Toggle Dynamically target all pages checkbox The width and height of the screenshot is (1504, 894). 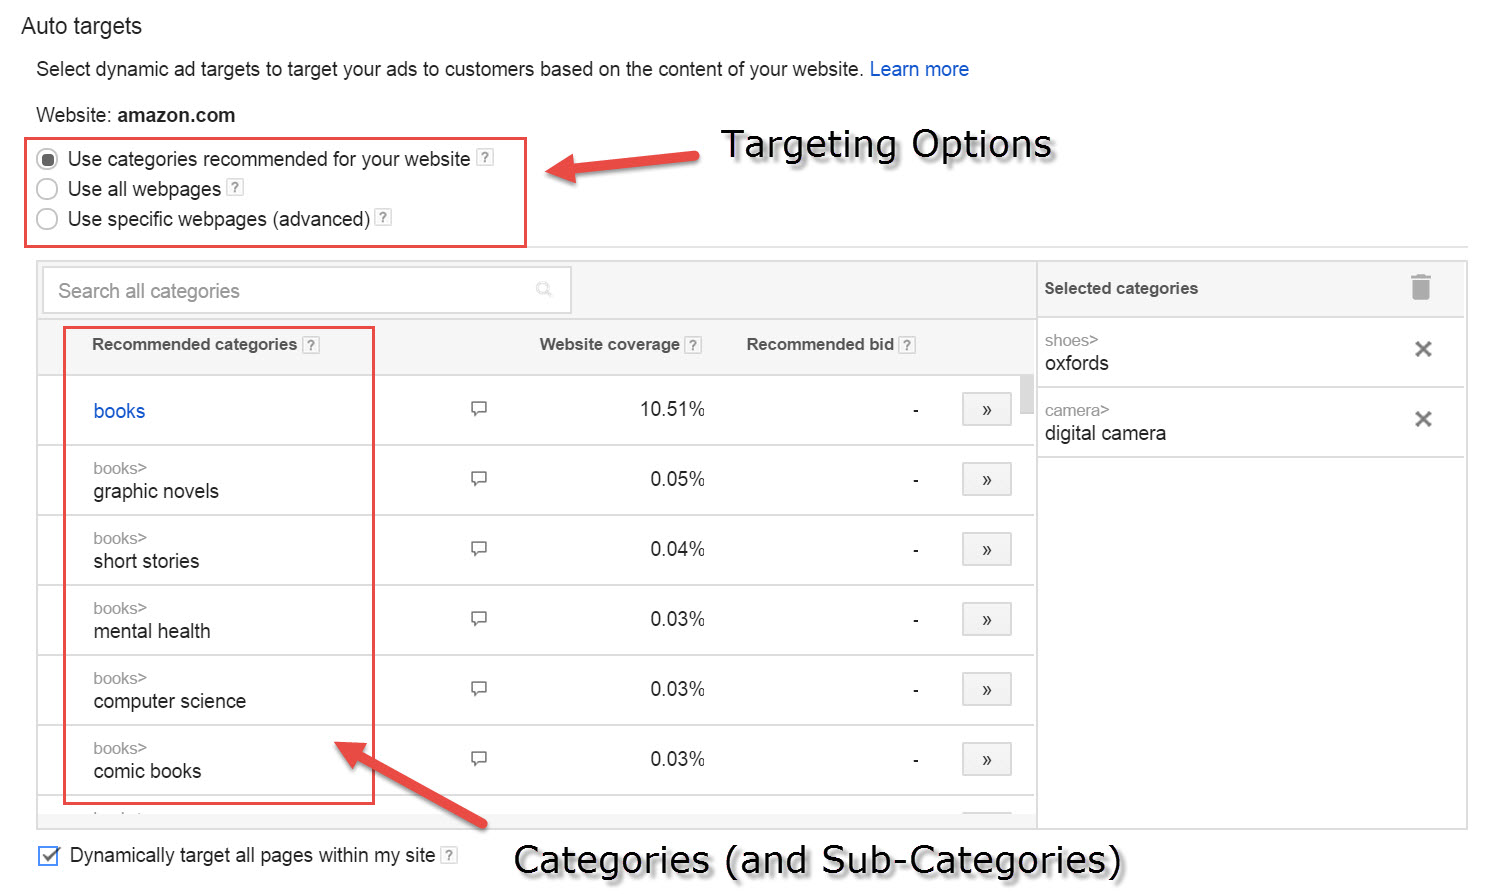pos(48,856)
